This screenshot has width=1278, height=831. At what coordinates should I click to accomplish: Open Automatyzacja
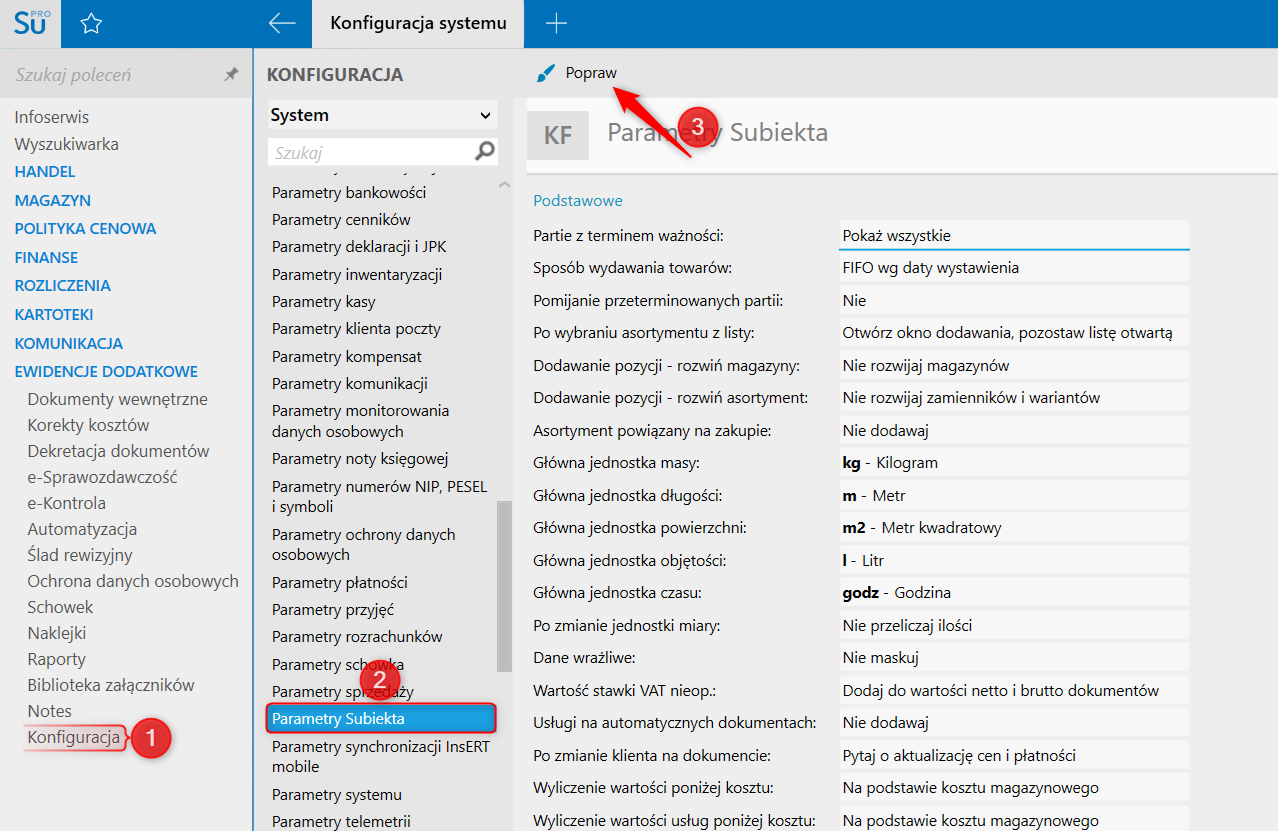(82, 529)
